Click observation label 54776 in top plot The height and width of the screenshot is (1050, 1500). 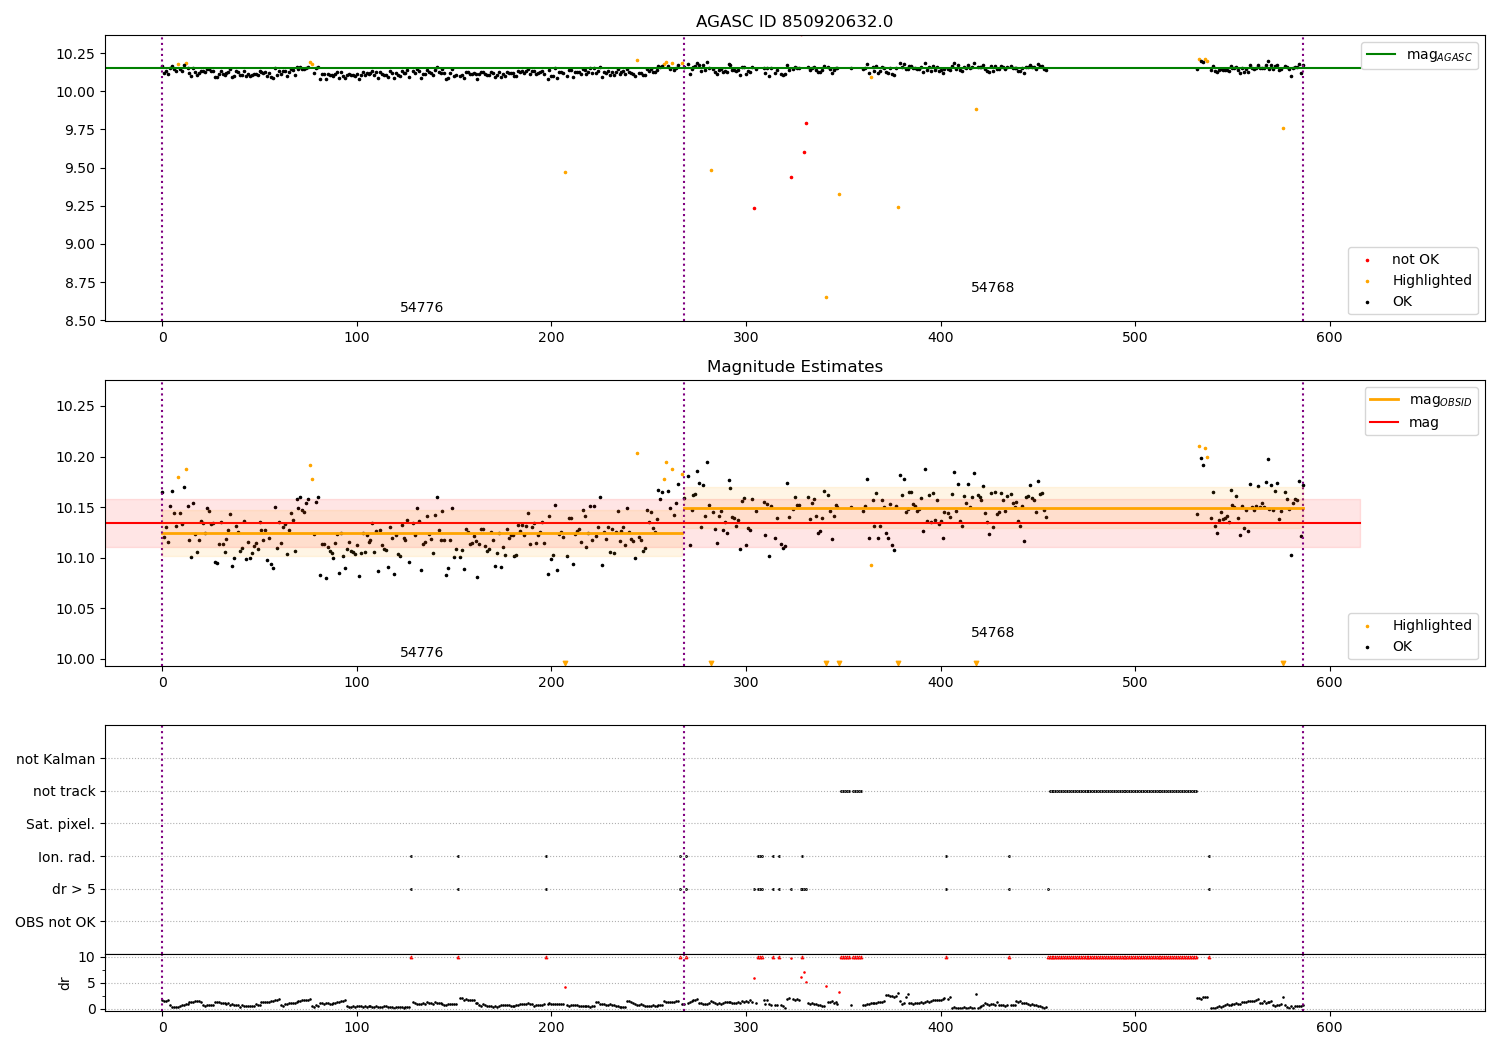click(x=421, y=308)
